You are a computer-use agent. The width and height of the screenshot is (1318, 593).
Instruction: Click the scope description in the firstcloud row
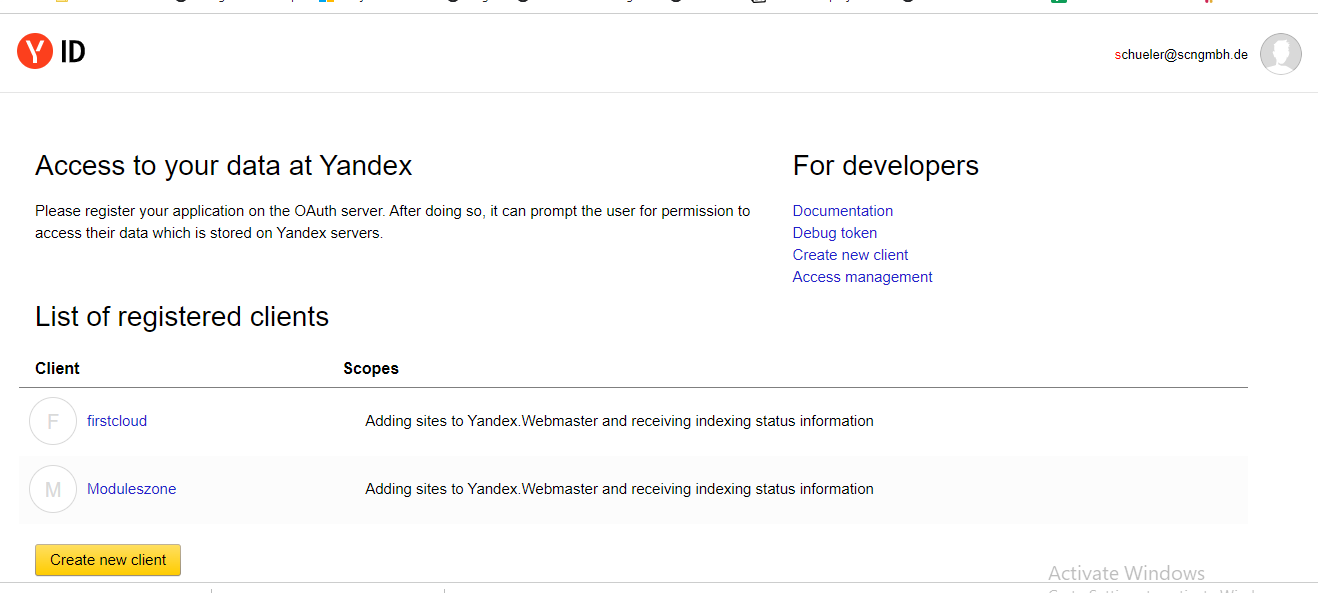619,421
